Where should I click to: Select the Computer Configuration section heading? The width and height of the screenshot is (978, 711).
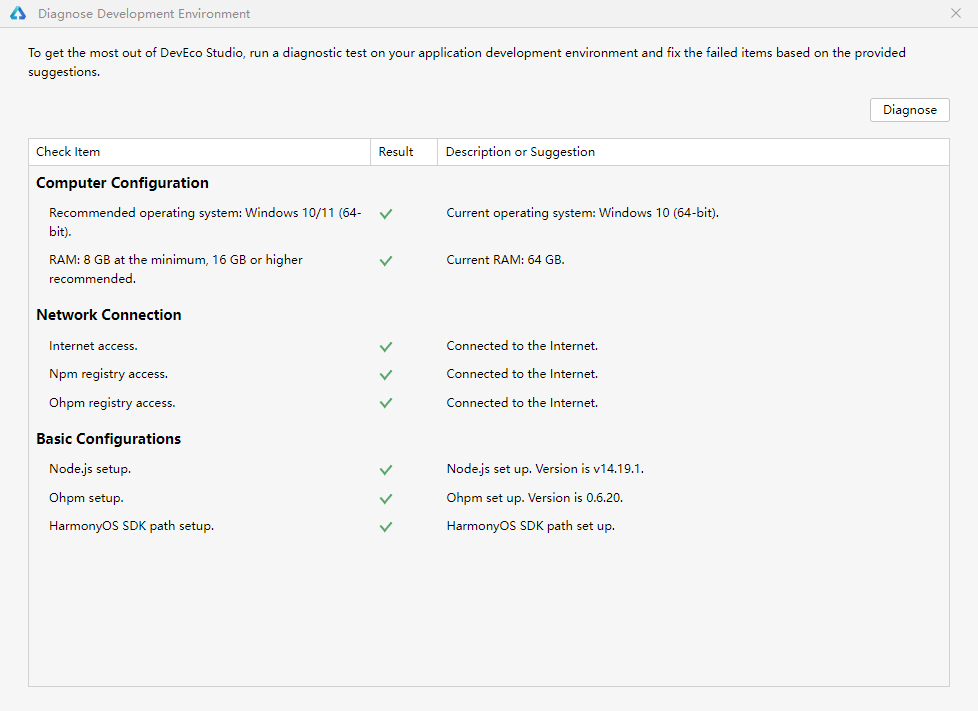(122, 183)
